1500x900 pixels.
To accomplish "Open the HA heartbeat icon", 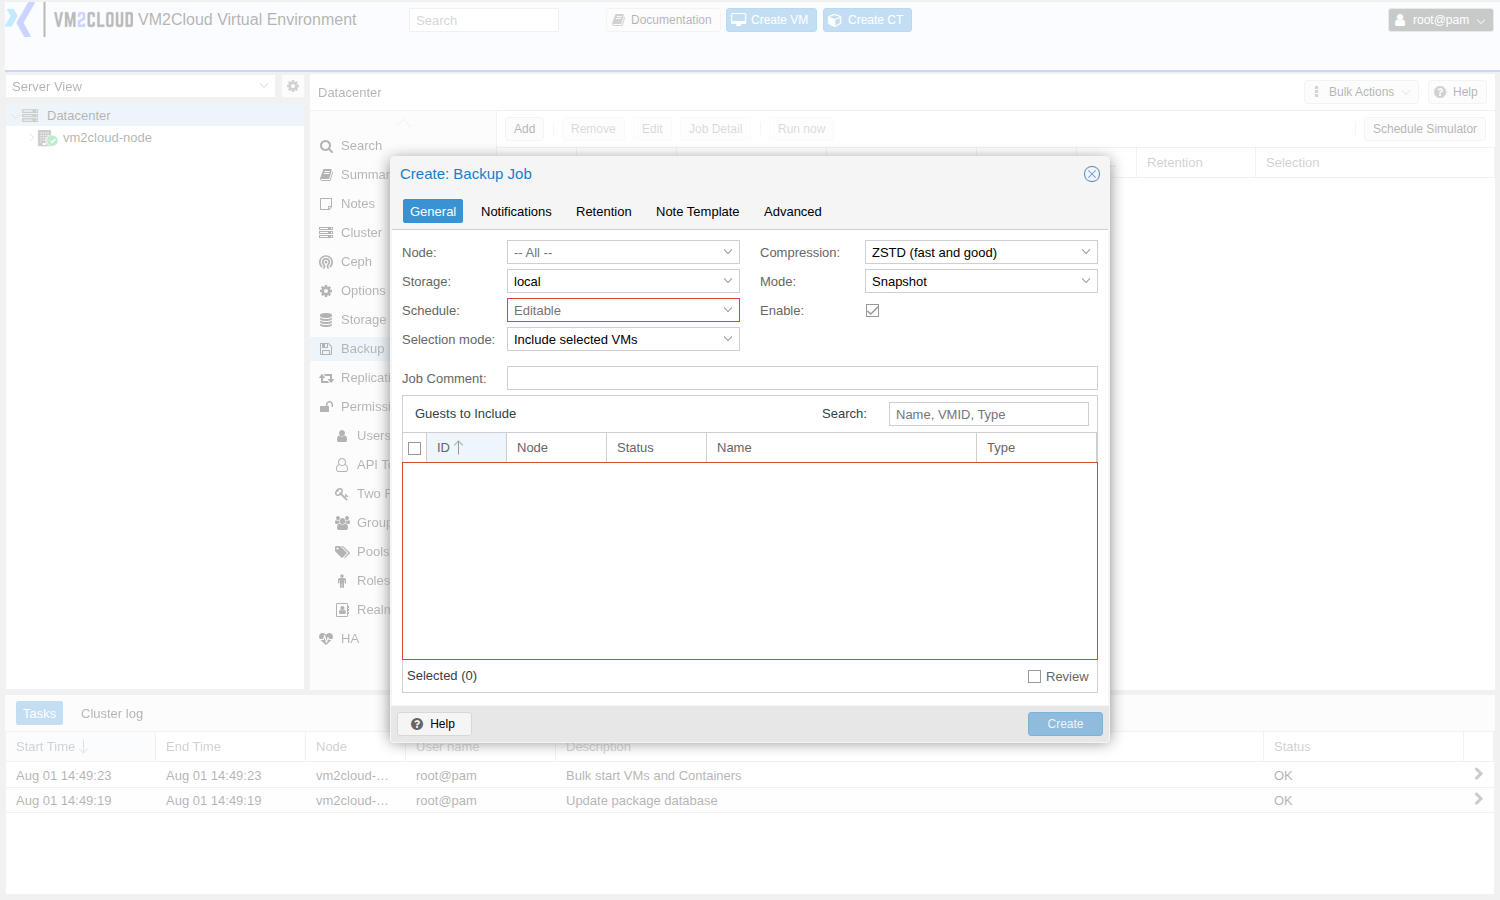I will pyautogui.click(x=326, y=639).
